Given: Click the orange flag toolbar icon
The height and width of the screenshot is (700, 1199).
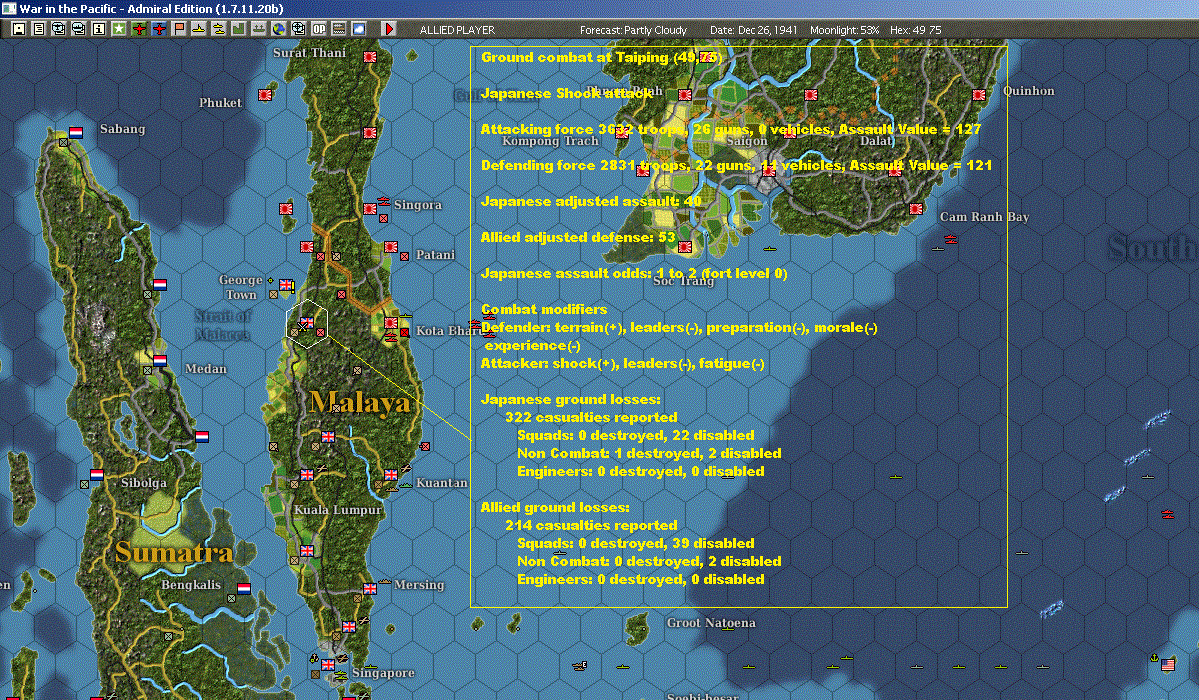Looking at the screenshot, I should (179, 29).
